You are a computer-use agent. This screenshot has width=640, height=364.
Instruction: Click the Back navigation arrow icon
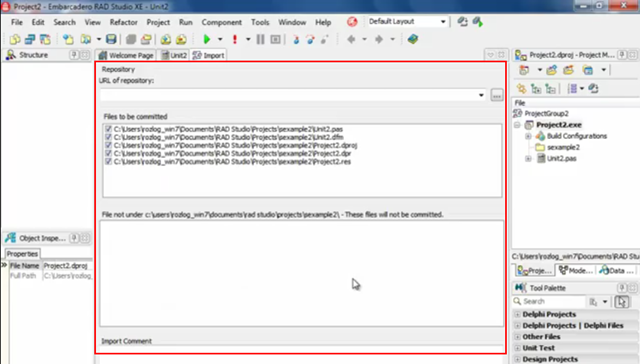point(351,39)
